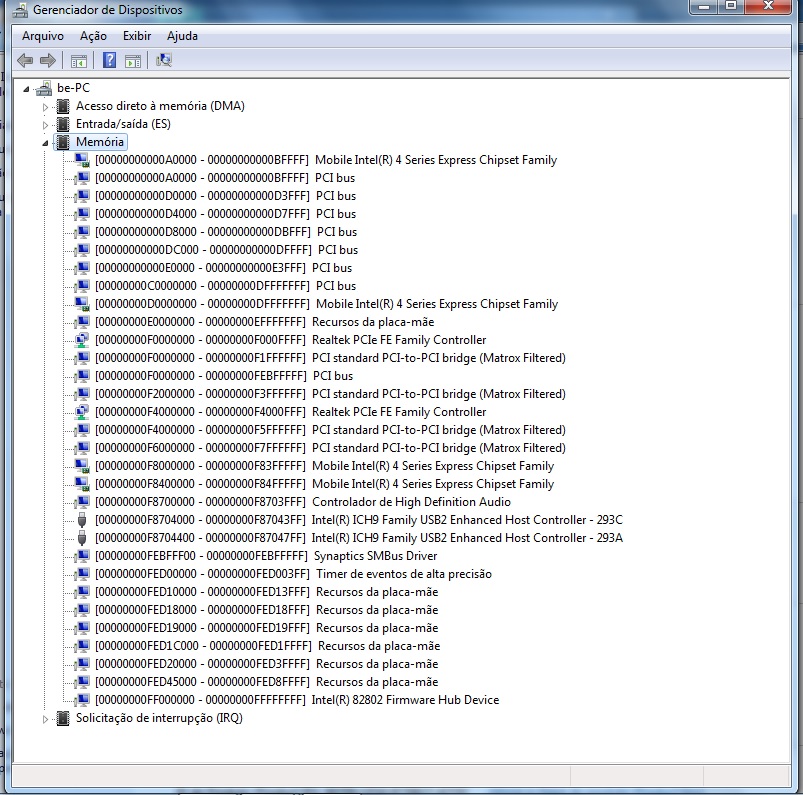This screenshot has width=803, height=795.
Task: Click icon of E0000000 Recursos da placa-mãe entry
Action: pos(82,322)
